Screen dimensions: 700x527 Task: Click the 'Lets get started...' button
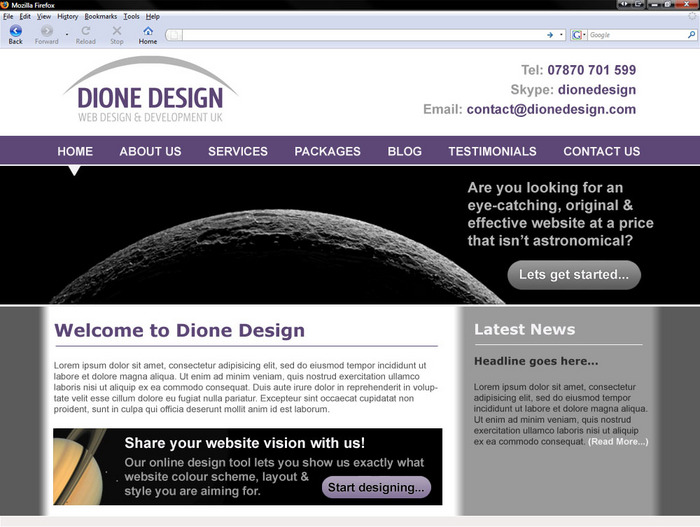tap(574, 275)
